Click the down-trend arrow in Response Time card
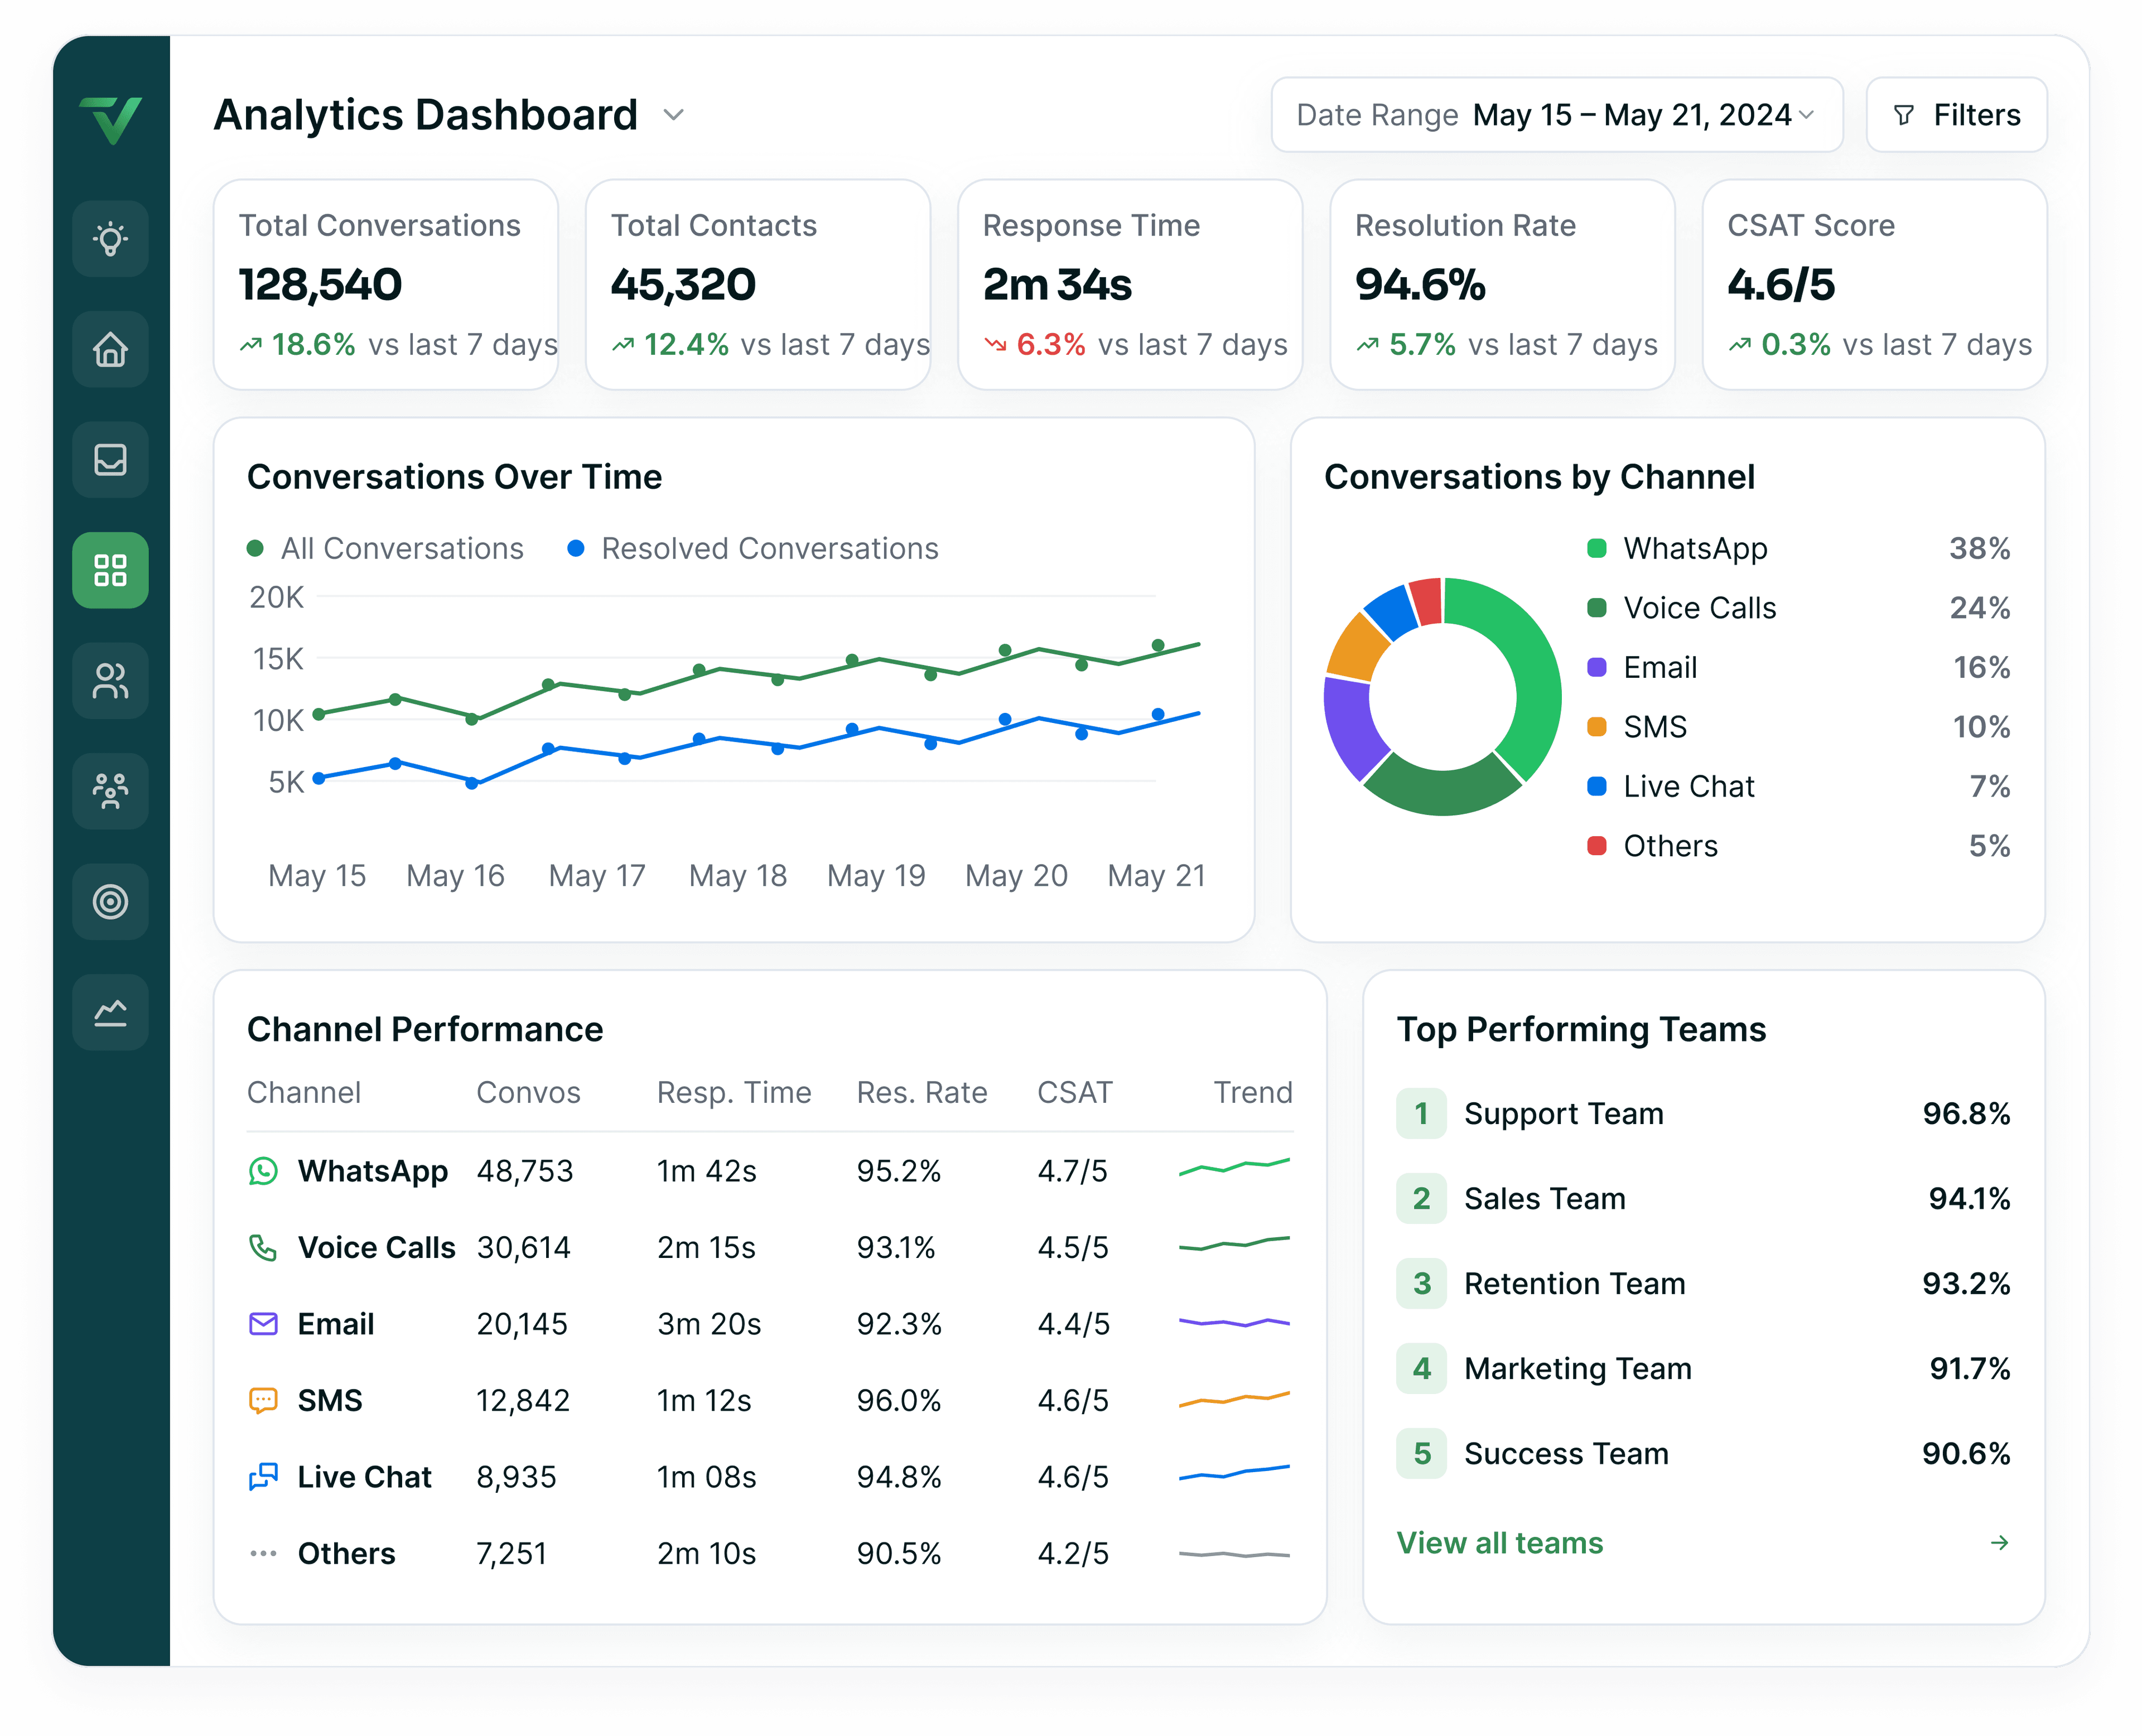Screen dimensions: 2142x1736 [995, 345]
